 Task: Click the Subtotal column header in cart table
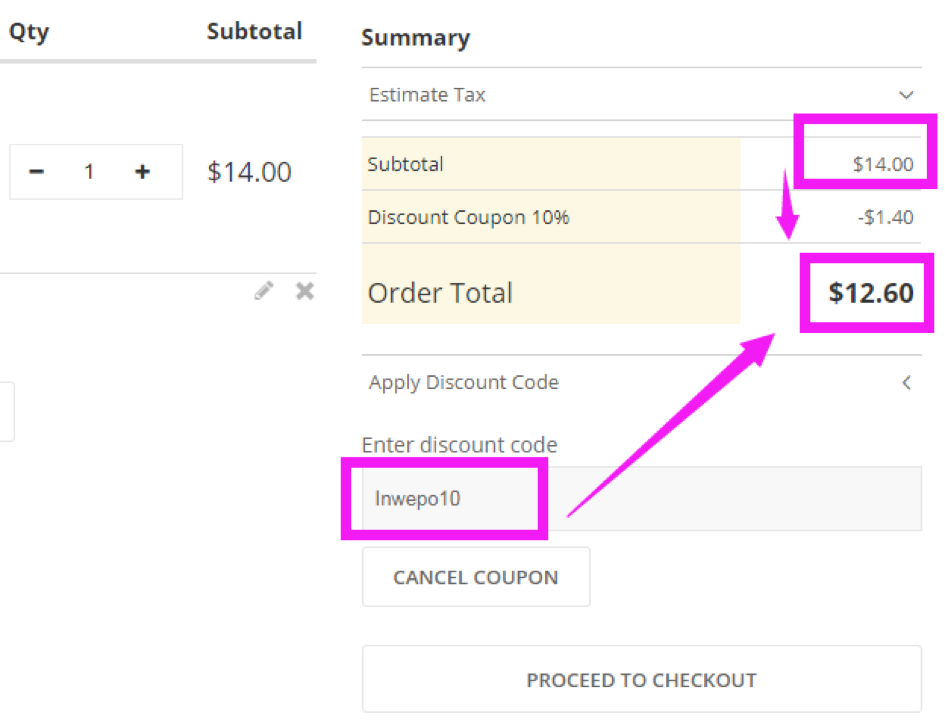[254, 32]
